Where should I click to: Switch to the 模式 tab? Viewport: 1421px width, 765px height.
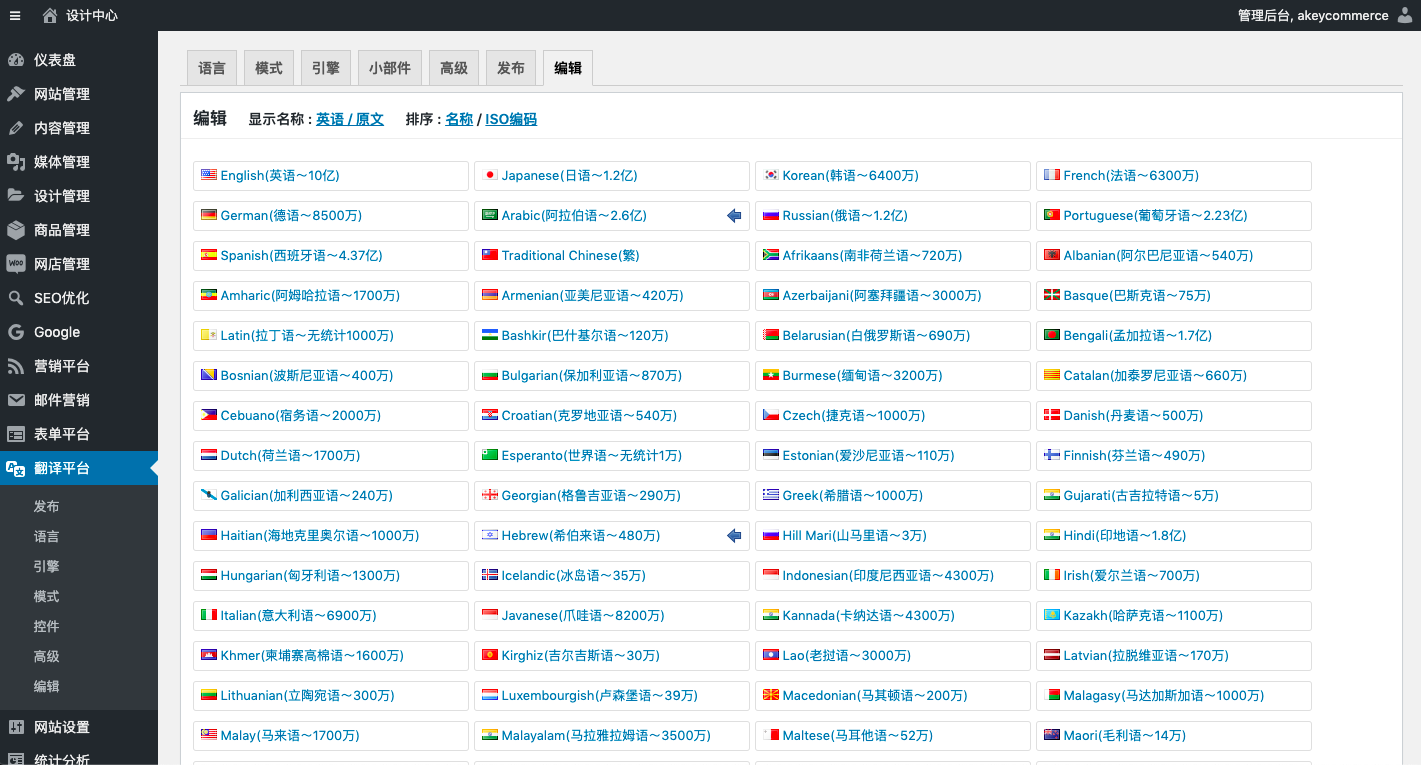tap(269, 68)
